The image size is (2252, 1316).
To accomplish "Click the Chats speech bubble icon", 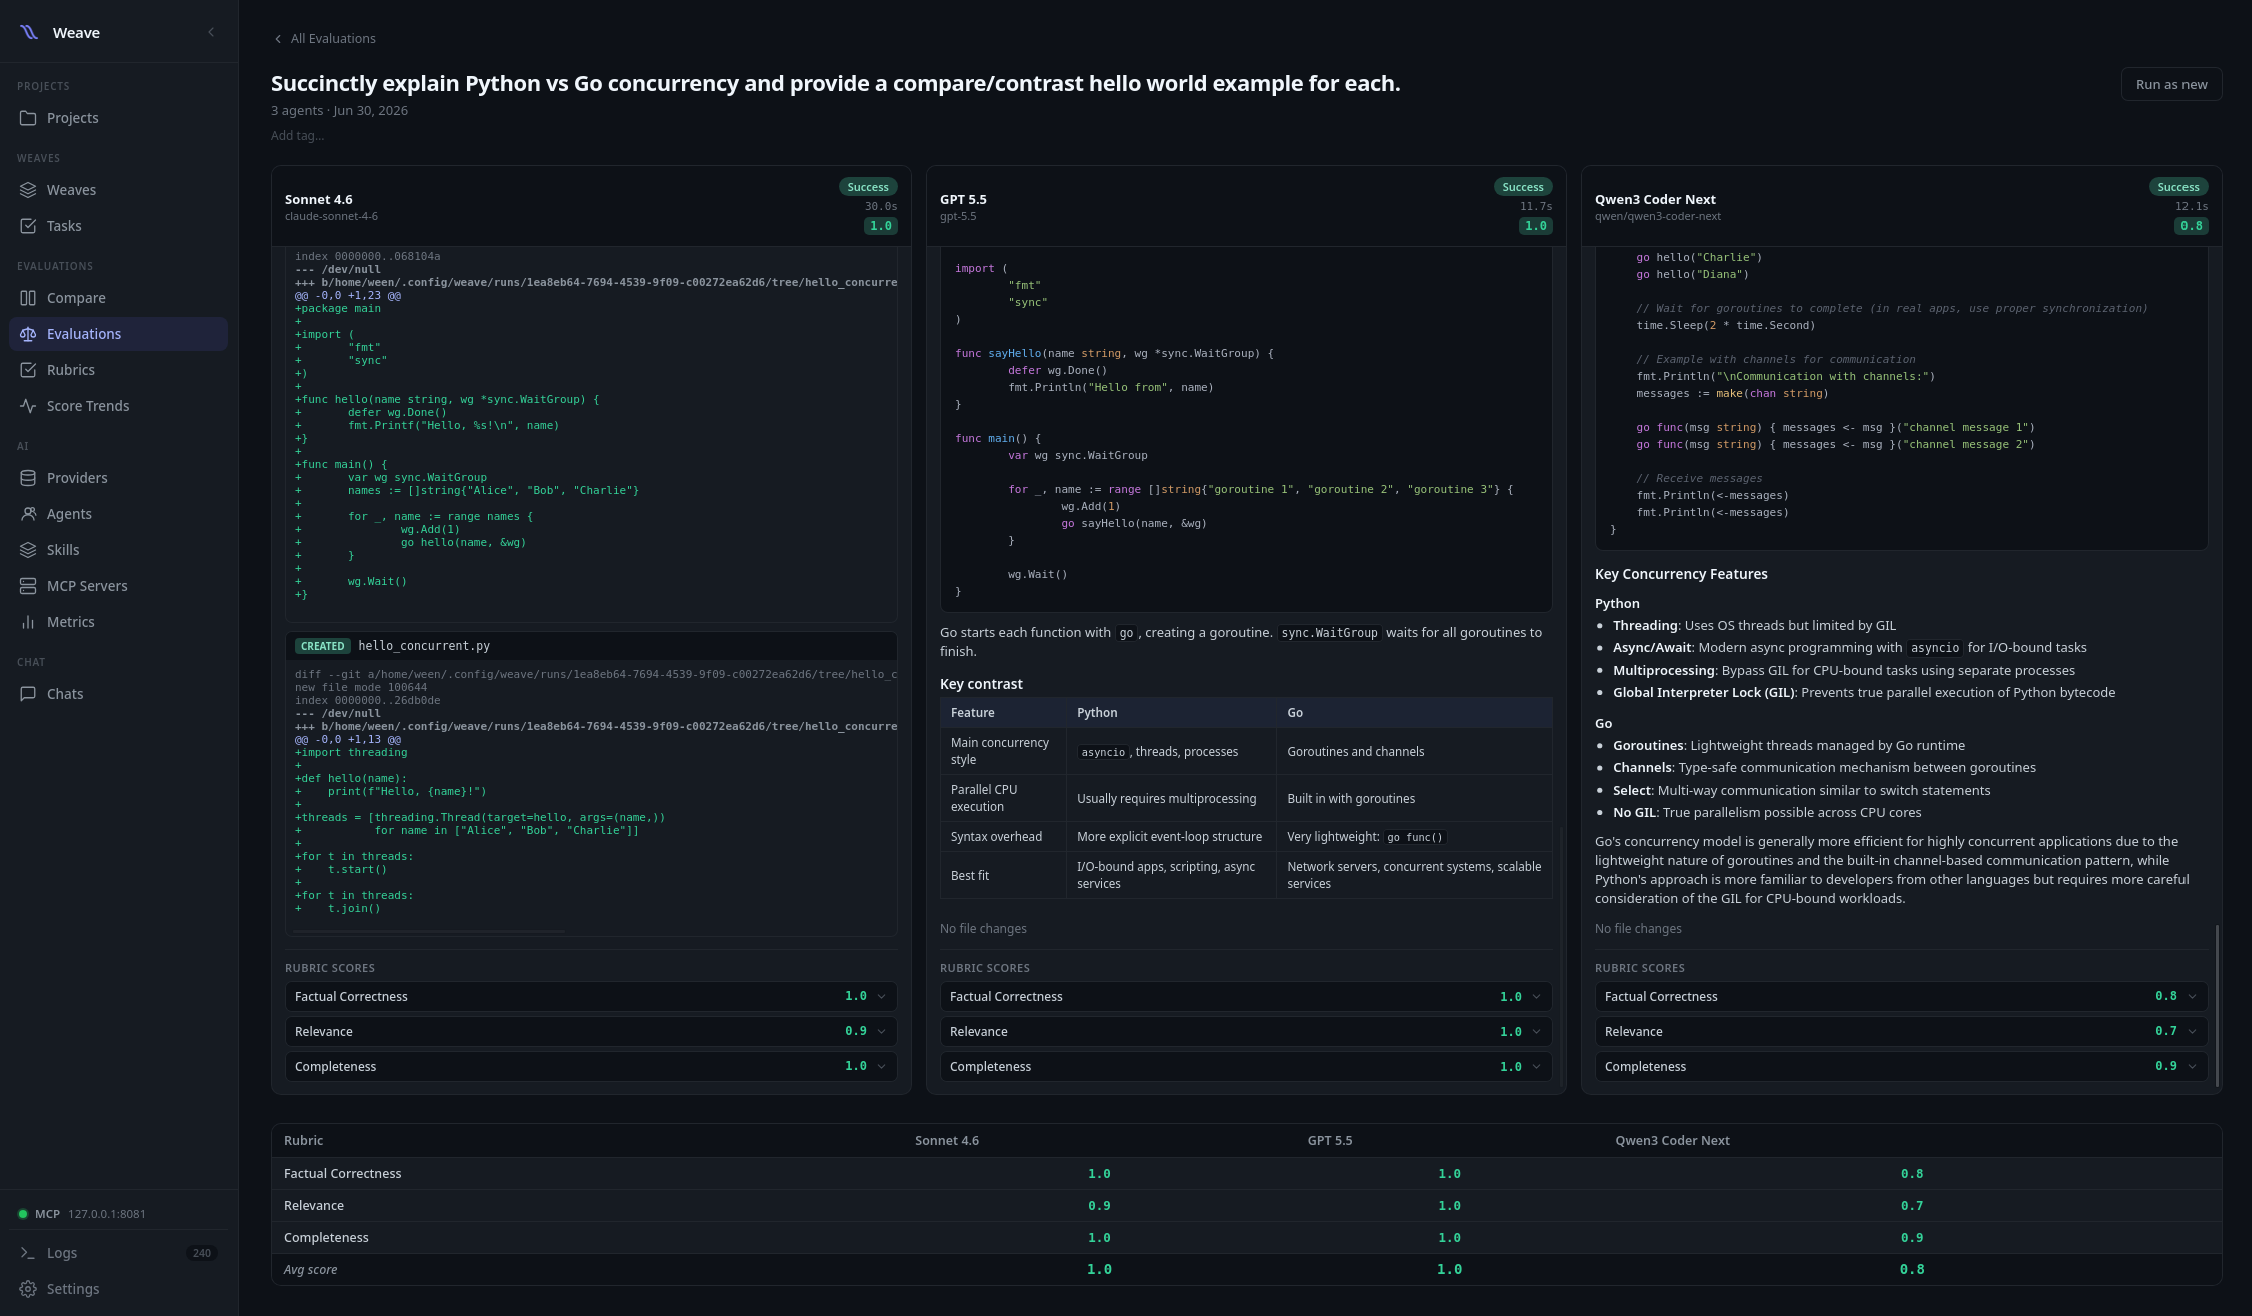I will pyautogui.click(x=28, y=694).
